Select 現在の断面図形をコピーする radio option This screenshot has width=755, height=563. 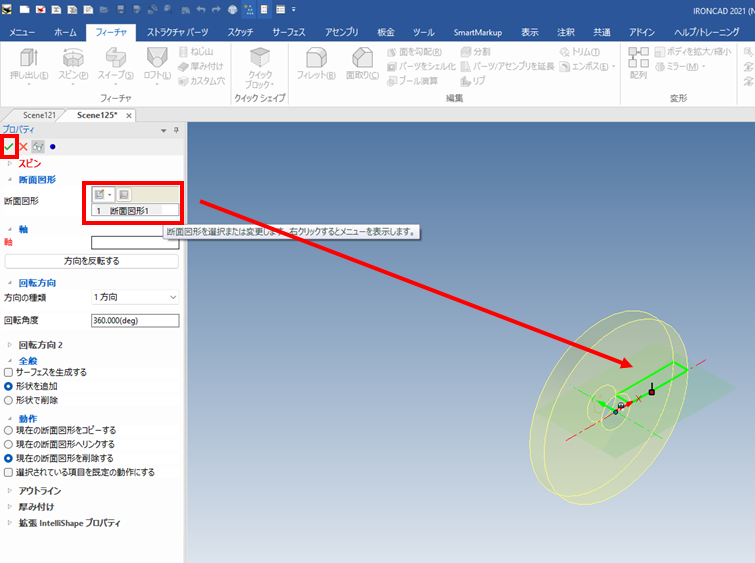coord(9,430)
